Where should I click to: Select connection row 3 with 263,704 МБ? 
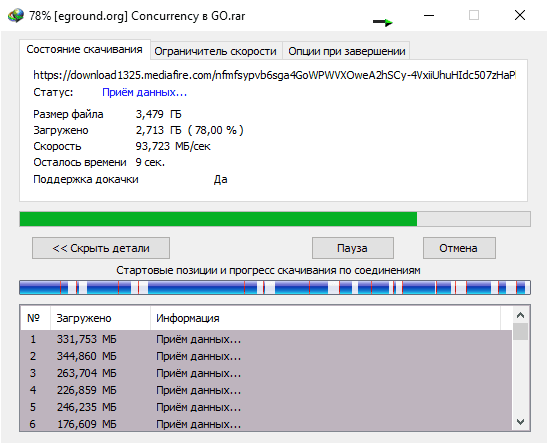click(267, 373)
